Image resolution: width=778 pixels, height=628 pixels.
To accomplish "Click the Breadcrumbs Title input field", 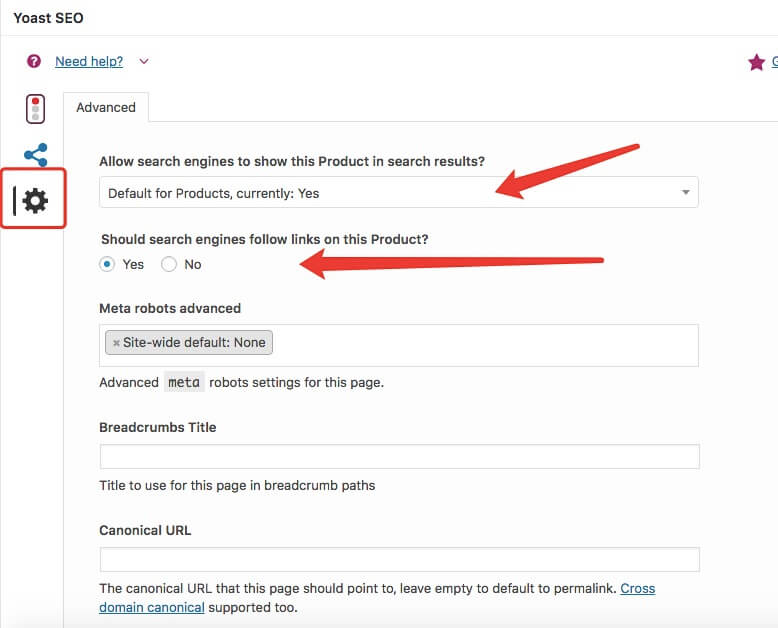I will 399,456.
